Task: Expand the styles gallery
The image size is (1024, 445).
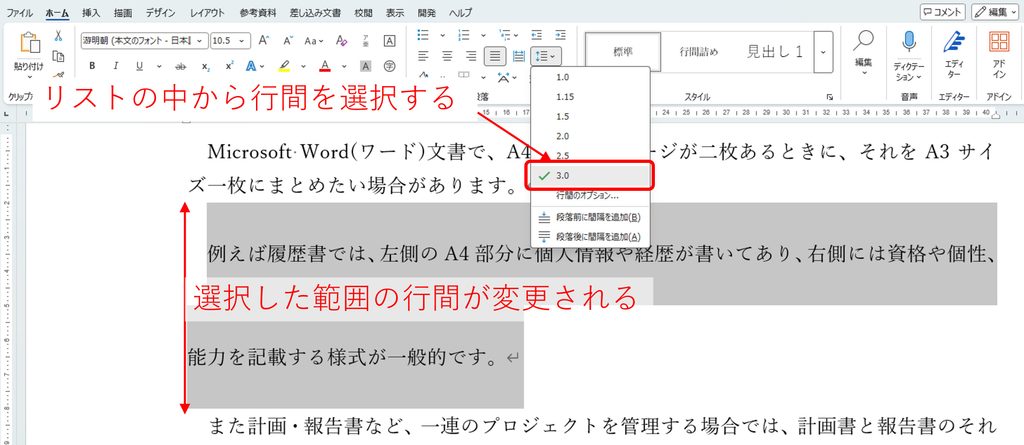Action: click(824, 51)
